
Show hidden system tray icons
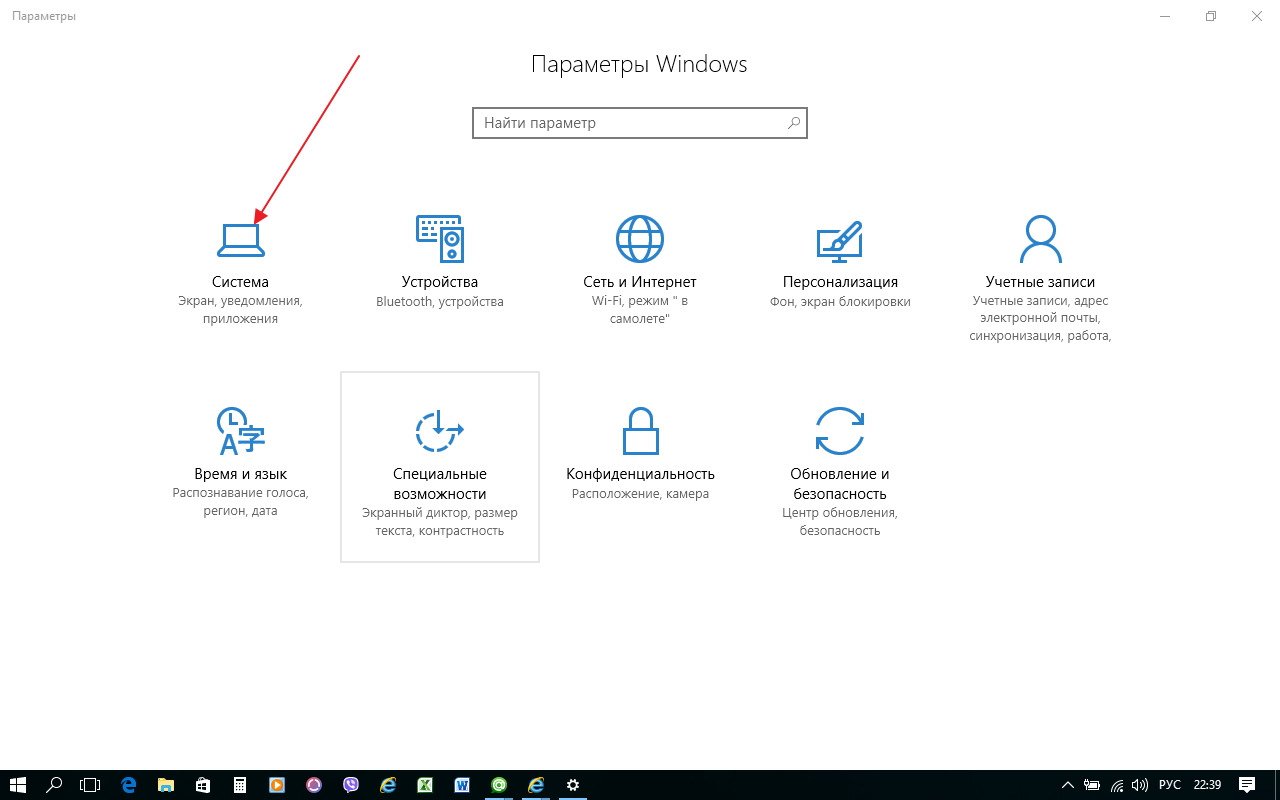click(1068, 785)
